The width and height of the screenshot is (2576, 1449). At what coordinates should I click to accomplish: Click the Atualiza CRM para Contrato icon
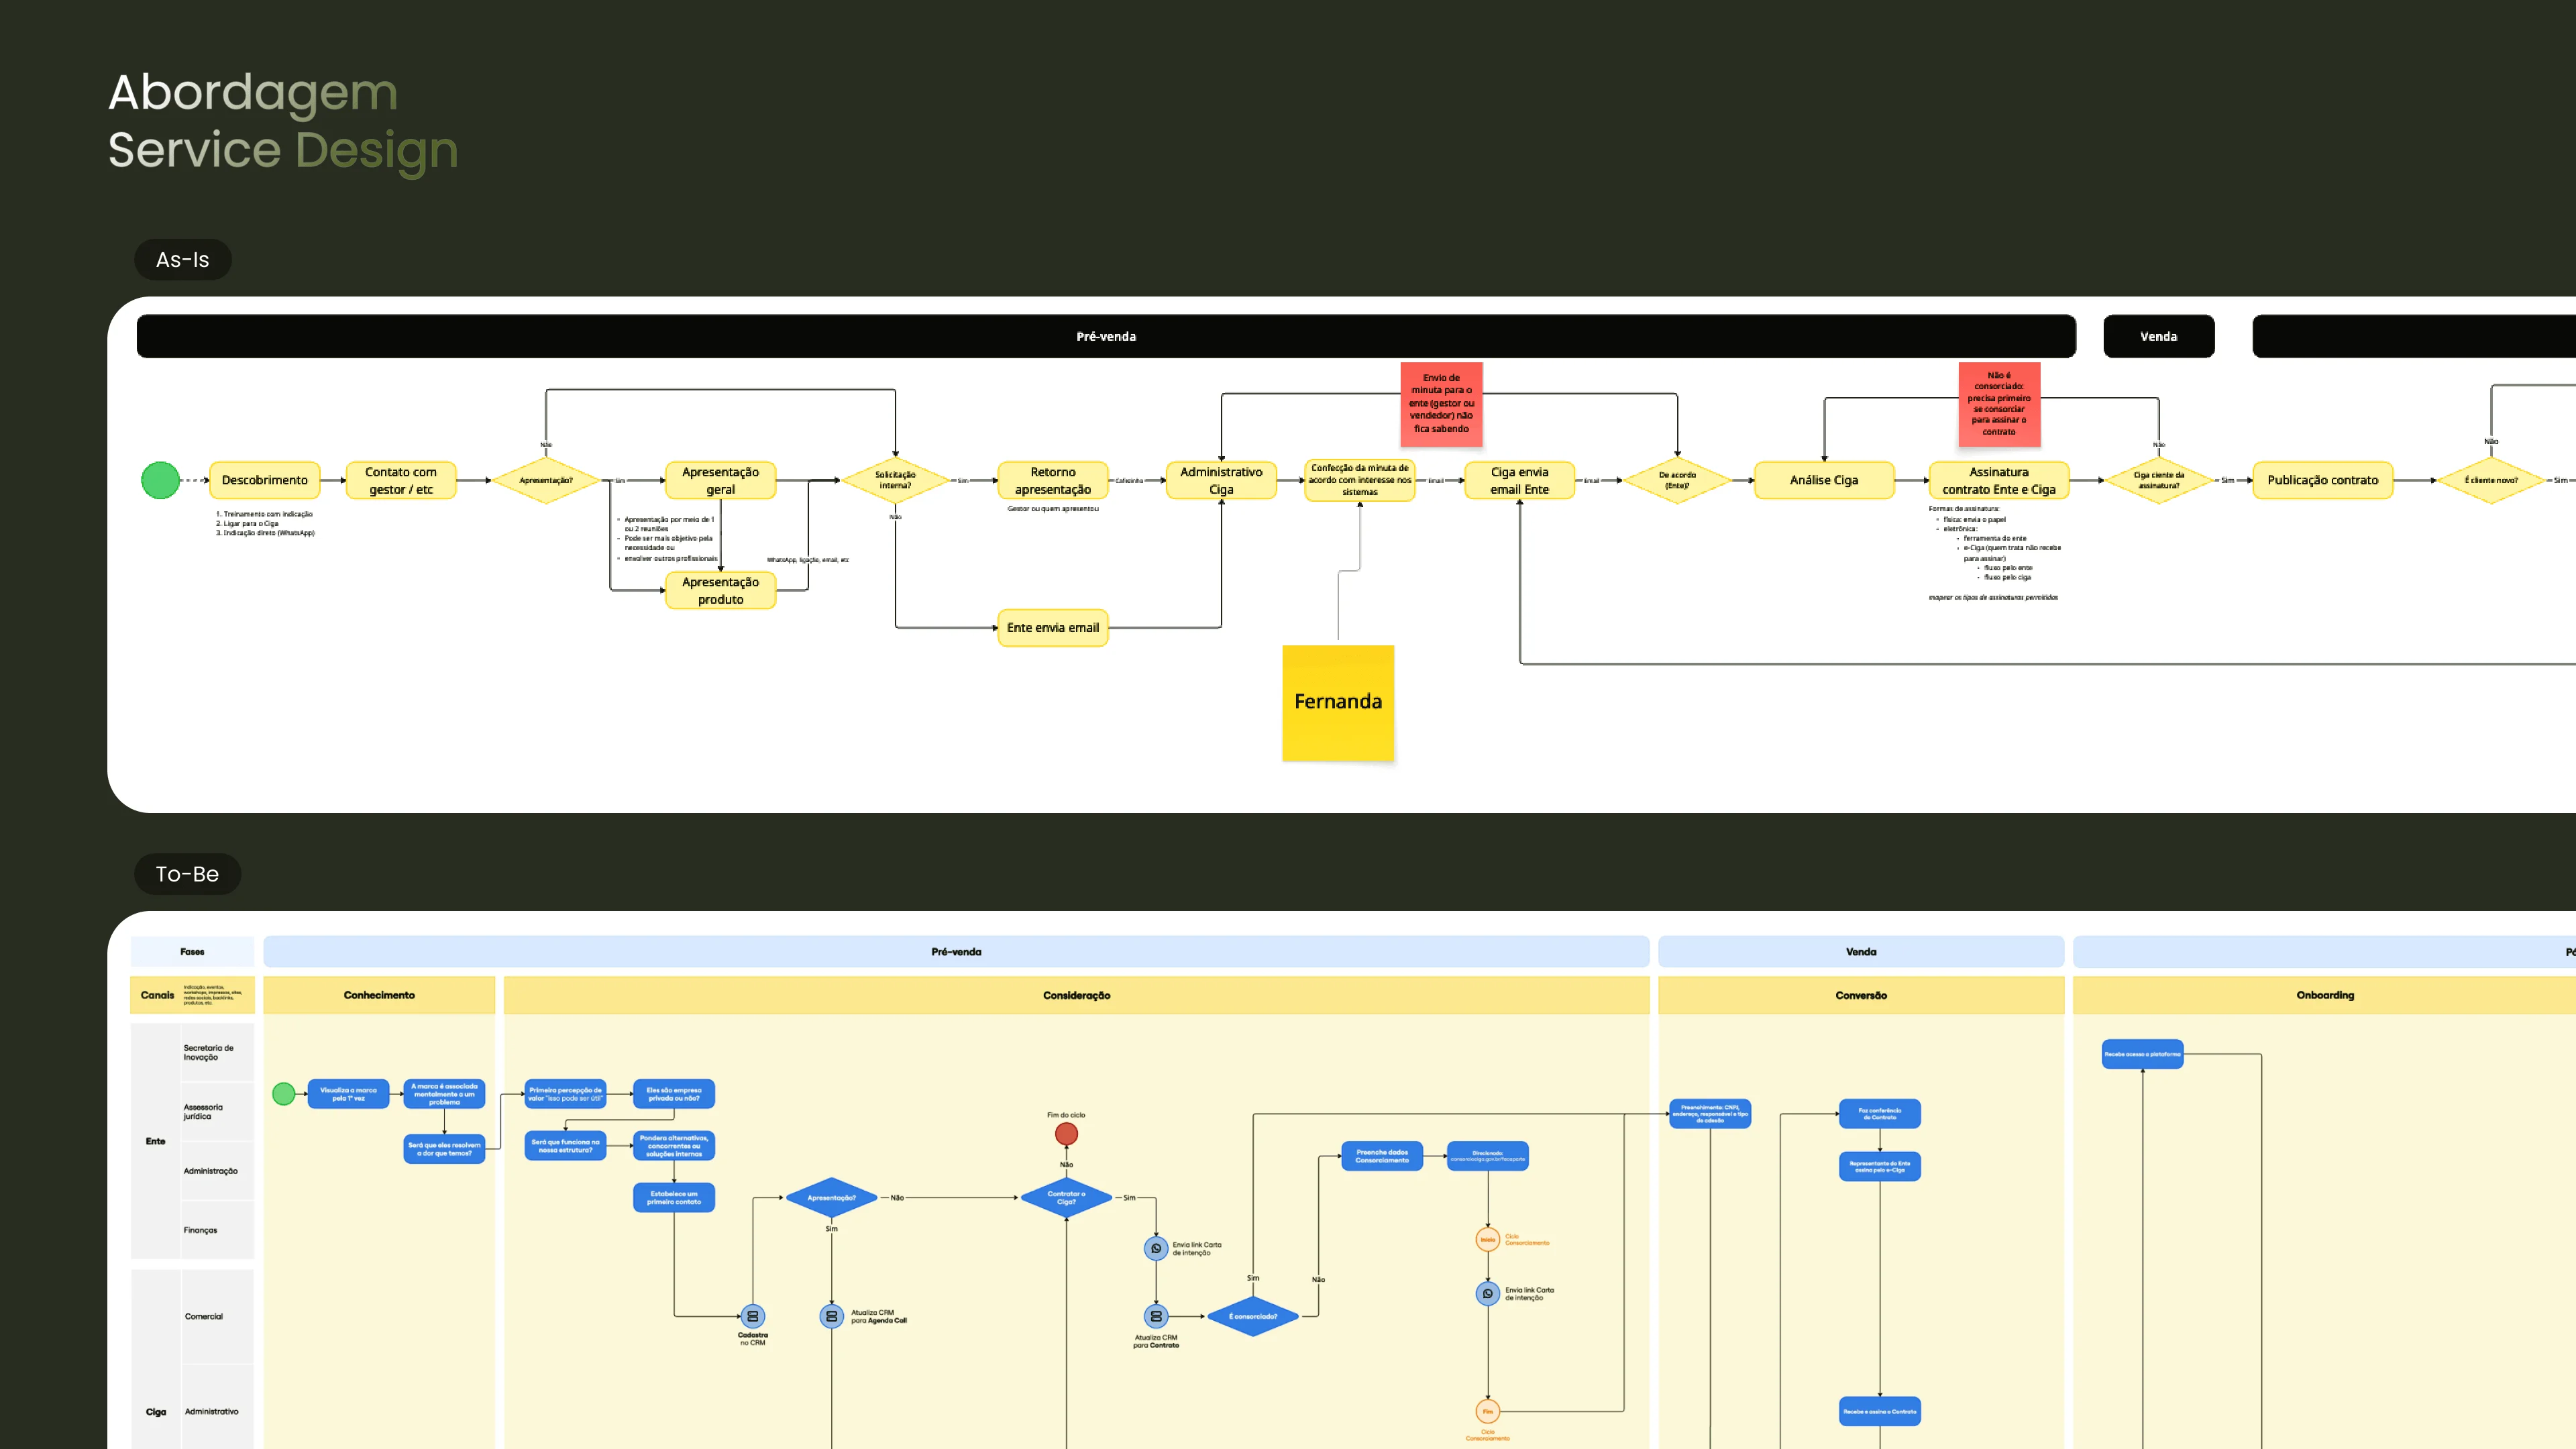point(1156,1316)
